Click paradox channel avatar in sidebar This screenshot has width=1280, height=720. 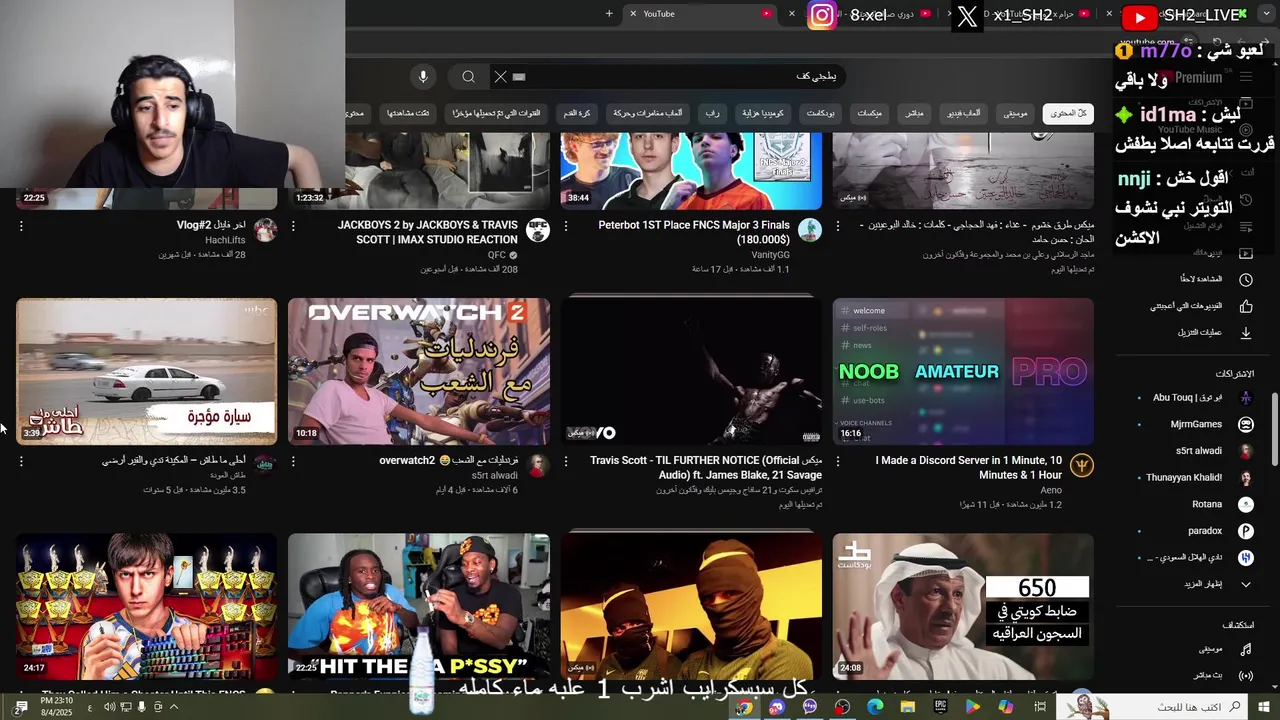[1246, 531]
